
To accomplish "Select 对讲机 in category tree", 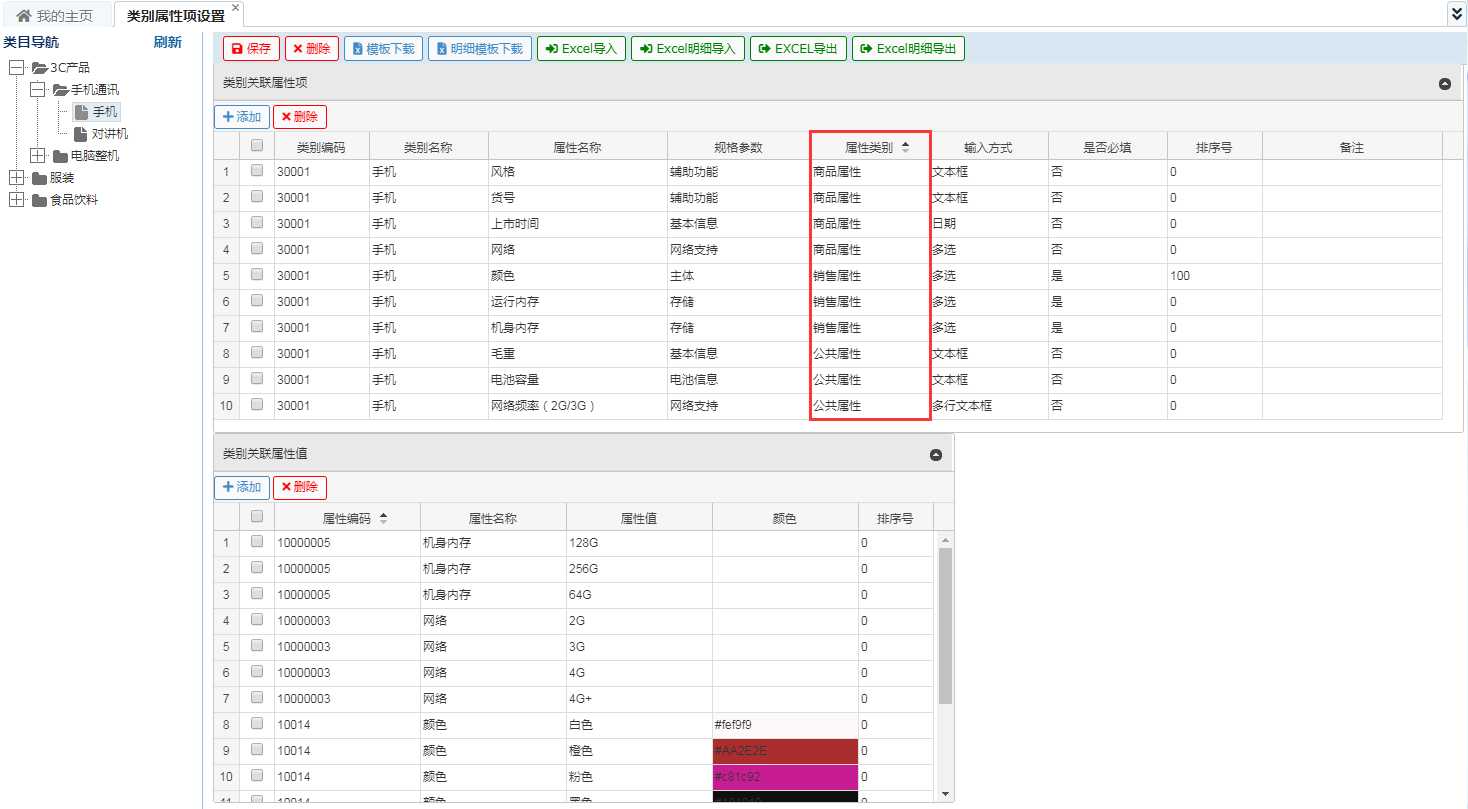I will click(x=110, y=134).
